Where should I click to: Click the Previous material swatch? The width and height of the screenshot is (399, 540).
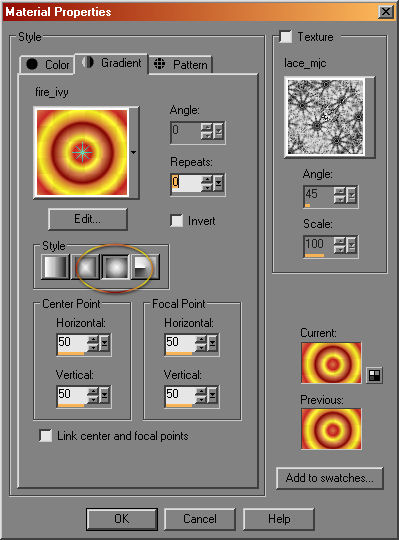331,429
